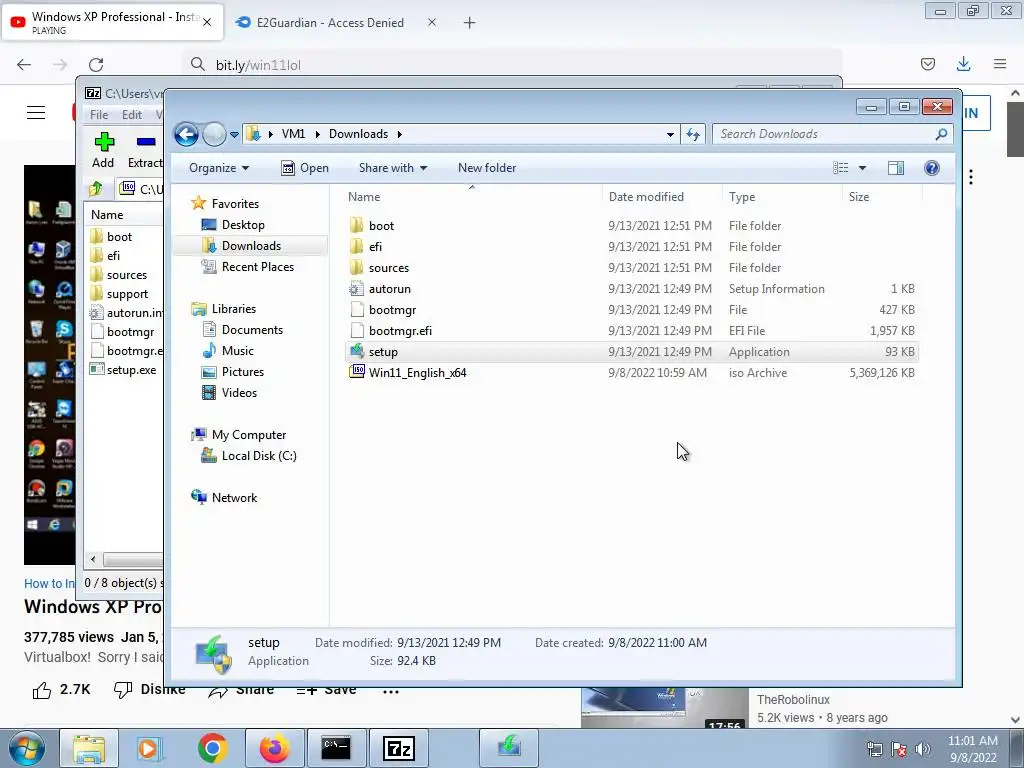Open Chrome from the taskbar

(212, 748)
